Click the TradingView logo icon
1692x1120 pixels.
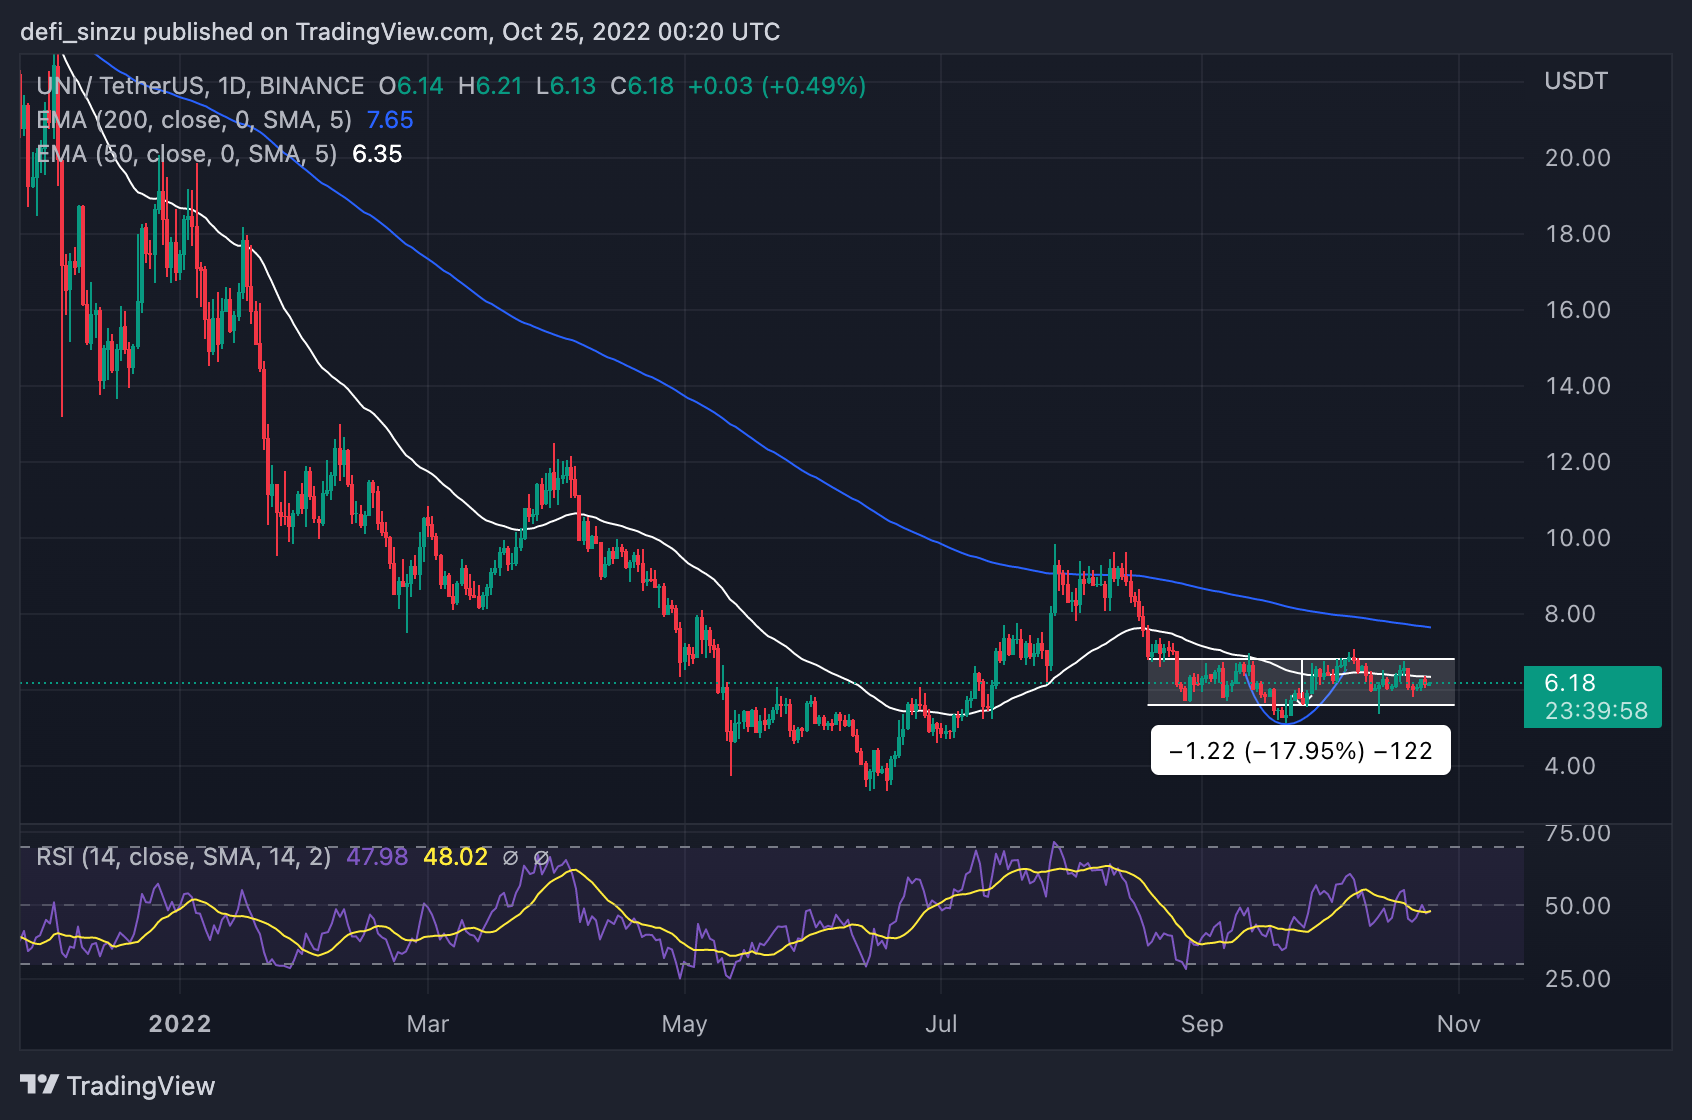(x=39, y=1085)
